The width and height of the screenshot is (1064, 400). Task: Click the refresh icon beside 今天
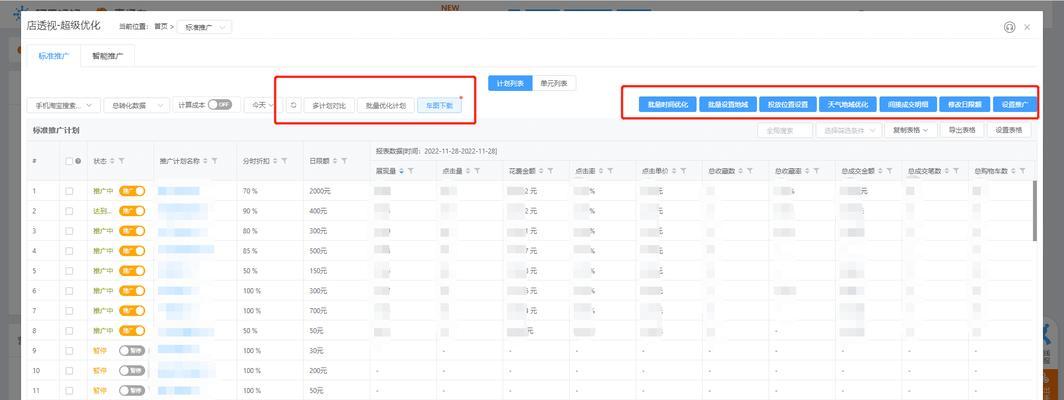[x=293, y=105]
